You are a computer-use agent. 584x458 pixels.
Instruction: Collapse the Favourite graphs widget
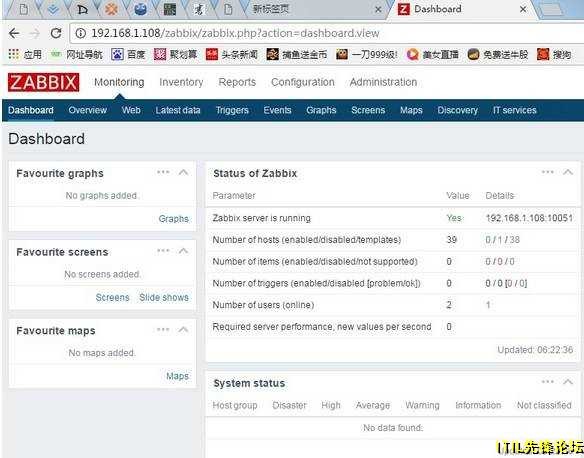click(x=183, y=172)
